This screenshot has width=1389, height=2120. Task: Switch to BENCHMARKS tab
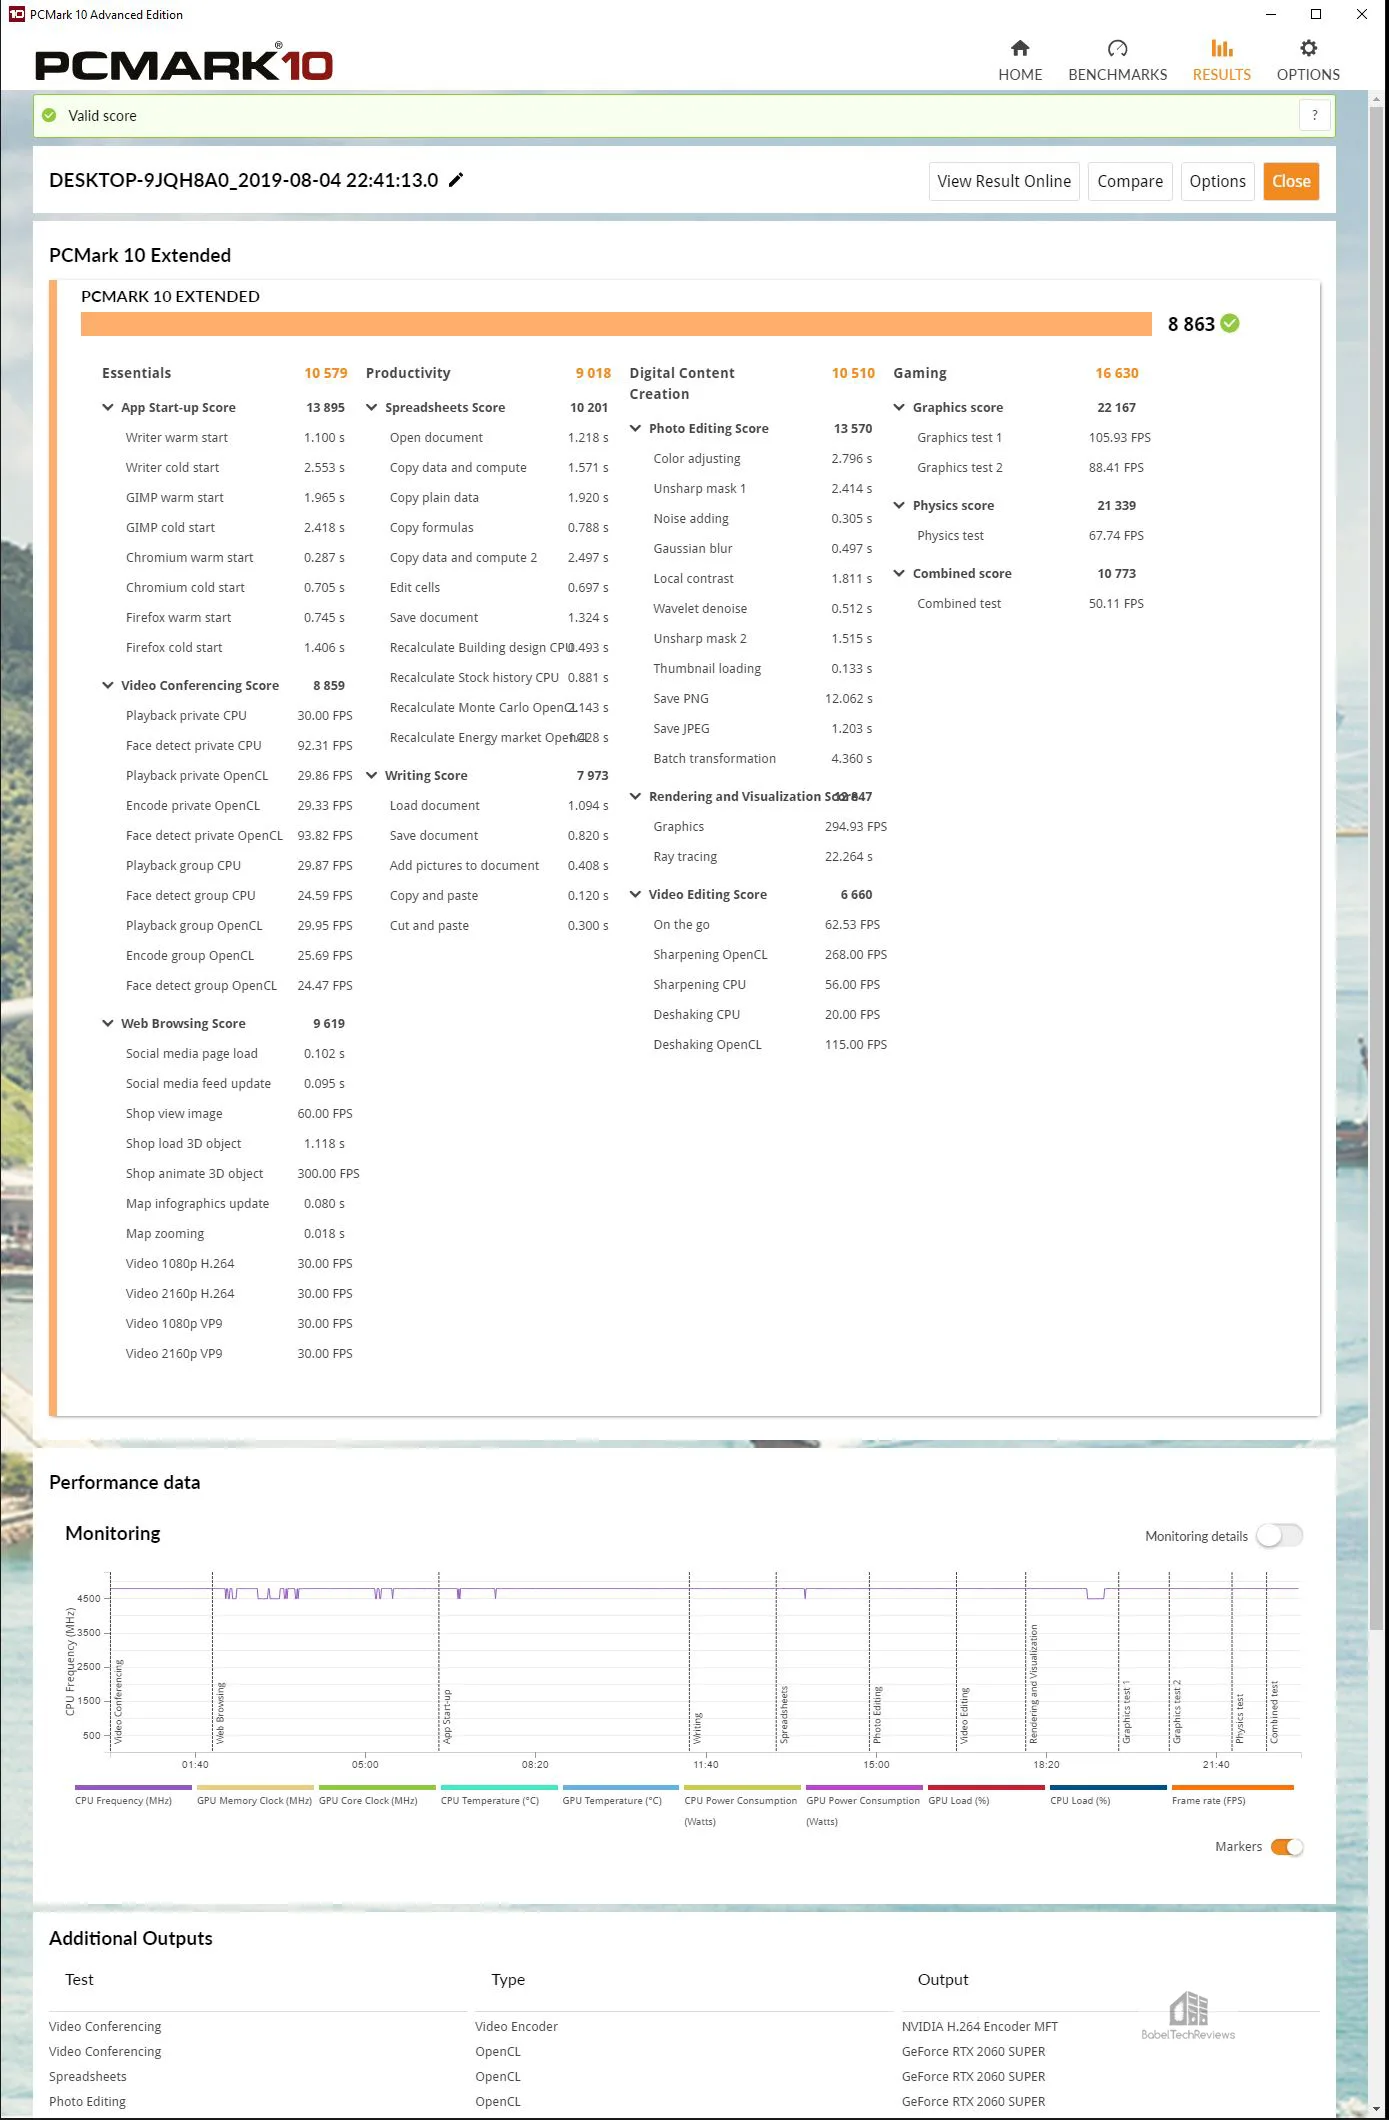click(1117, 61)
